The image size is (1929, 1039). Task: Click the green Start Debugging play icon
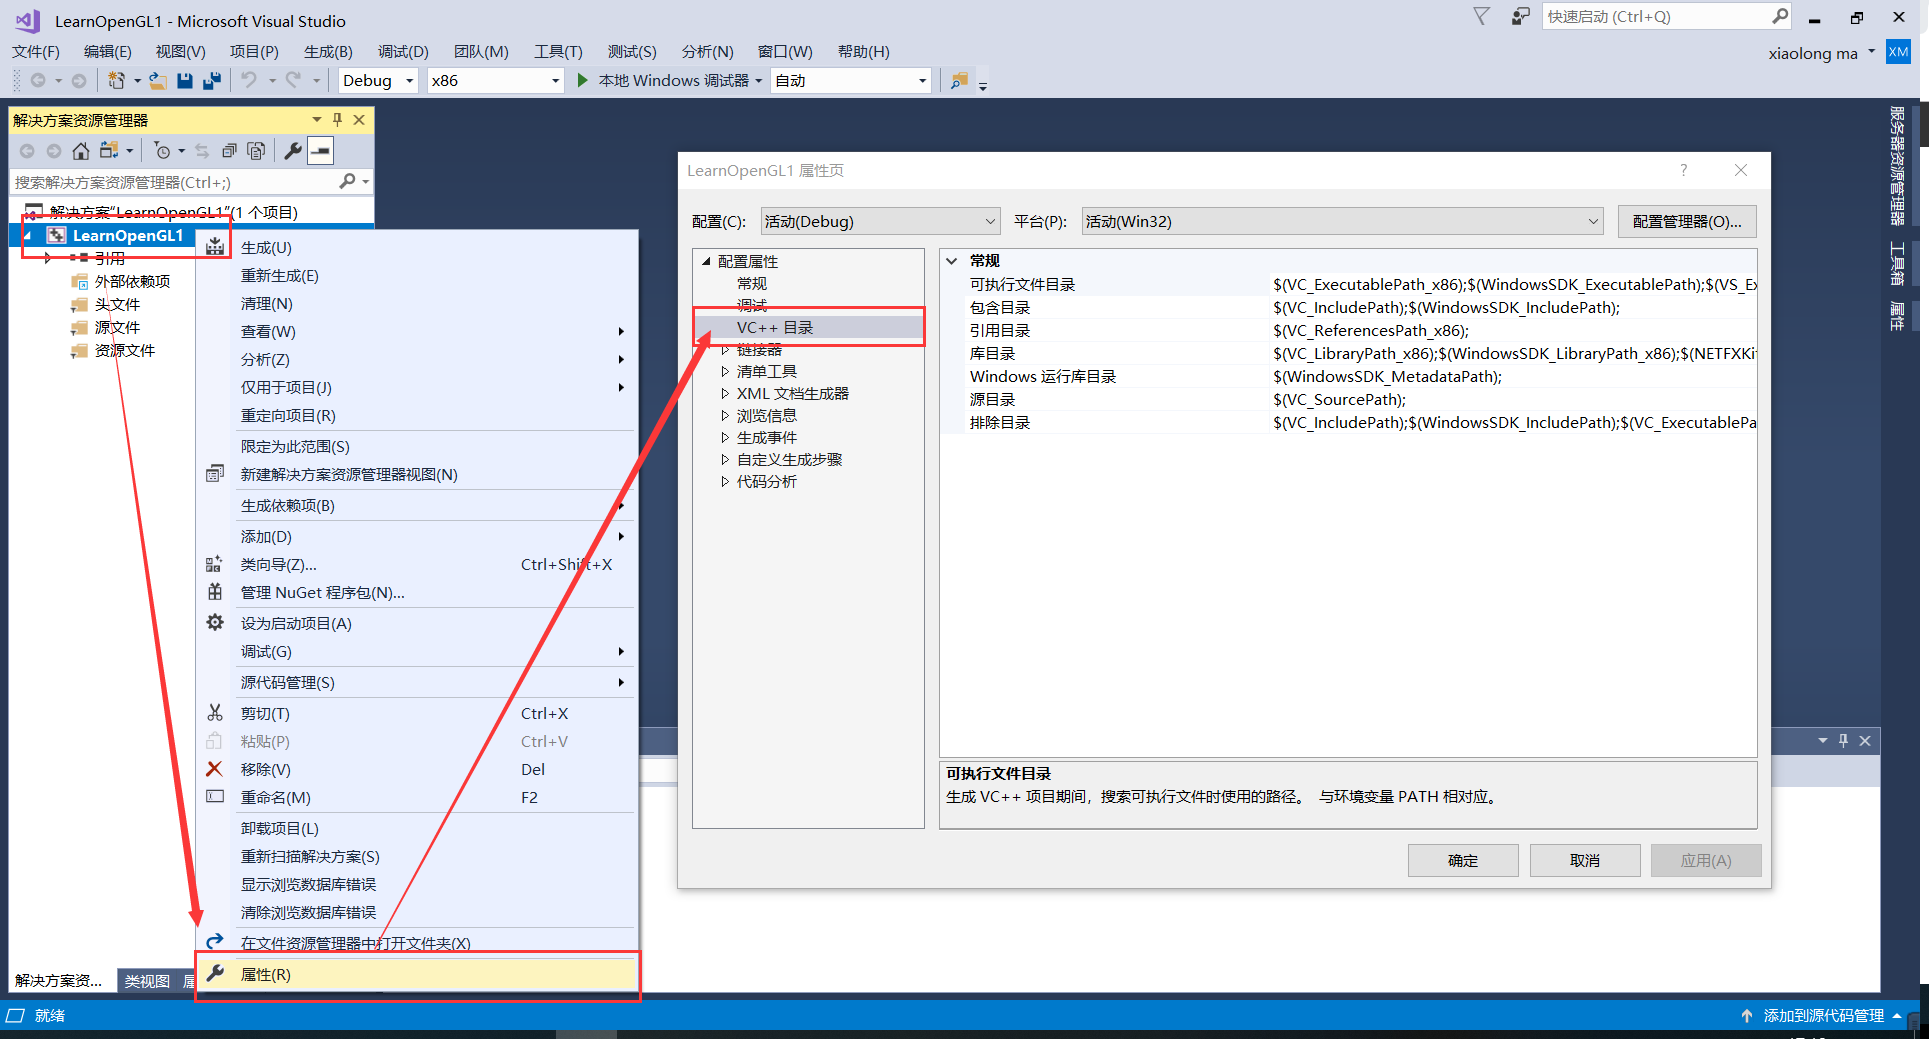[x=583, y=80]
